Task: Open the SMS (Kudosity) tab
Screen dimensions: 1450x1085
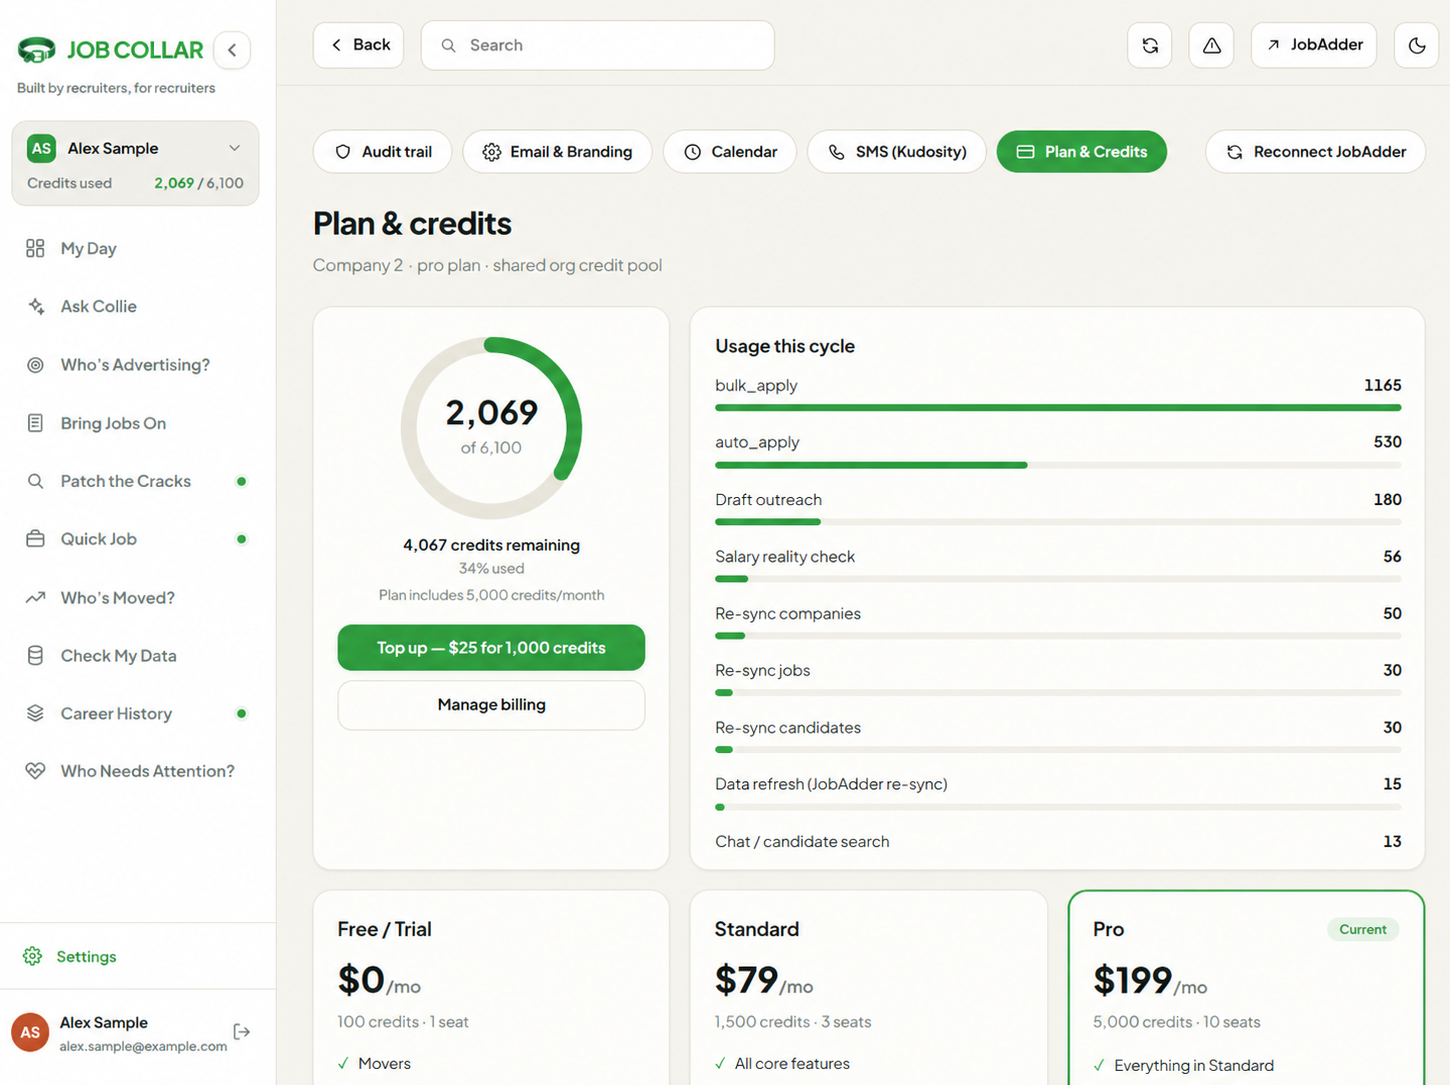Action: (x=897, y=152)
